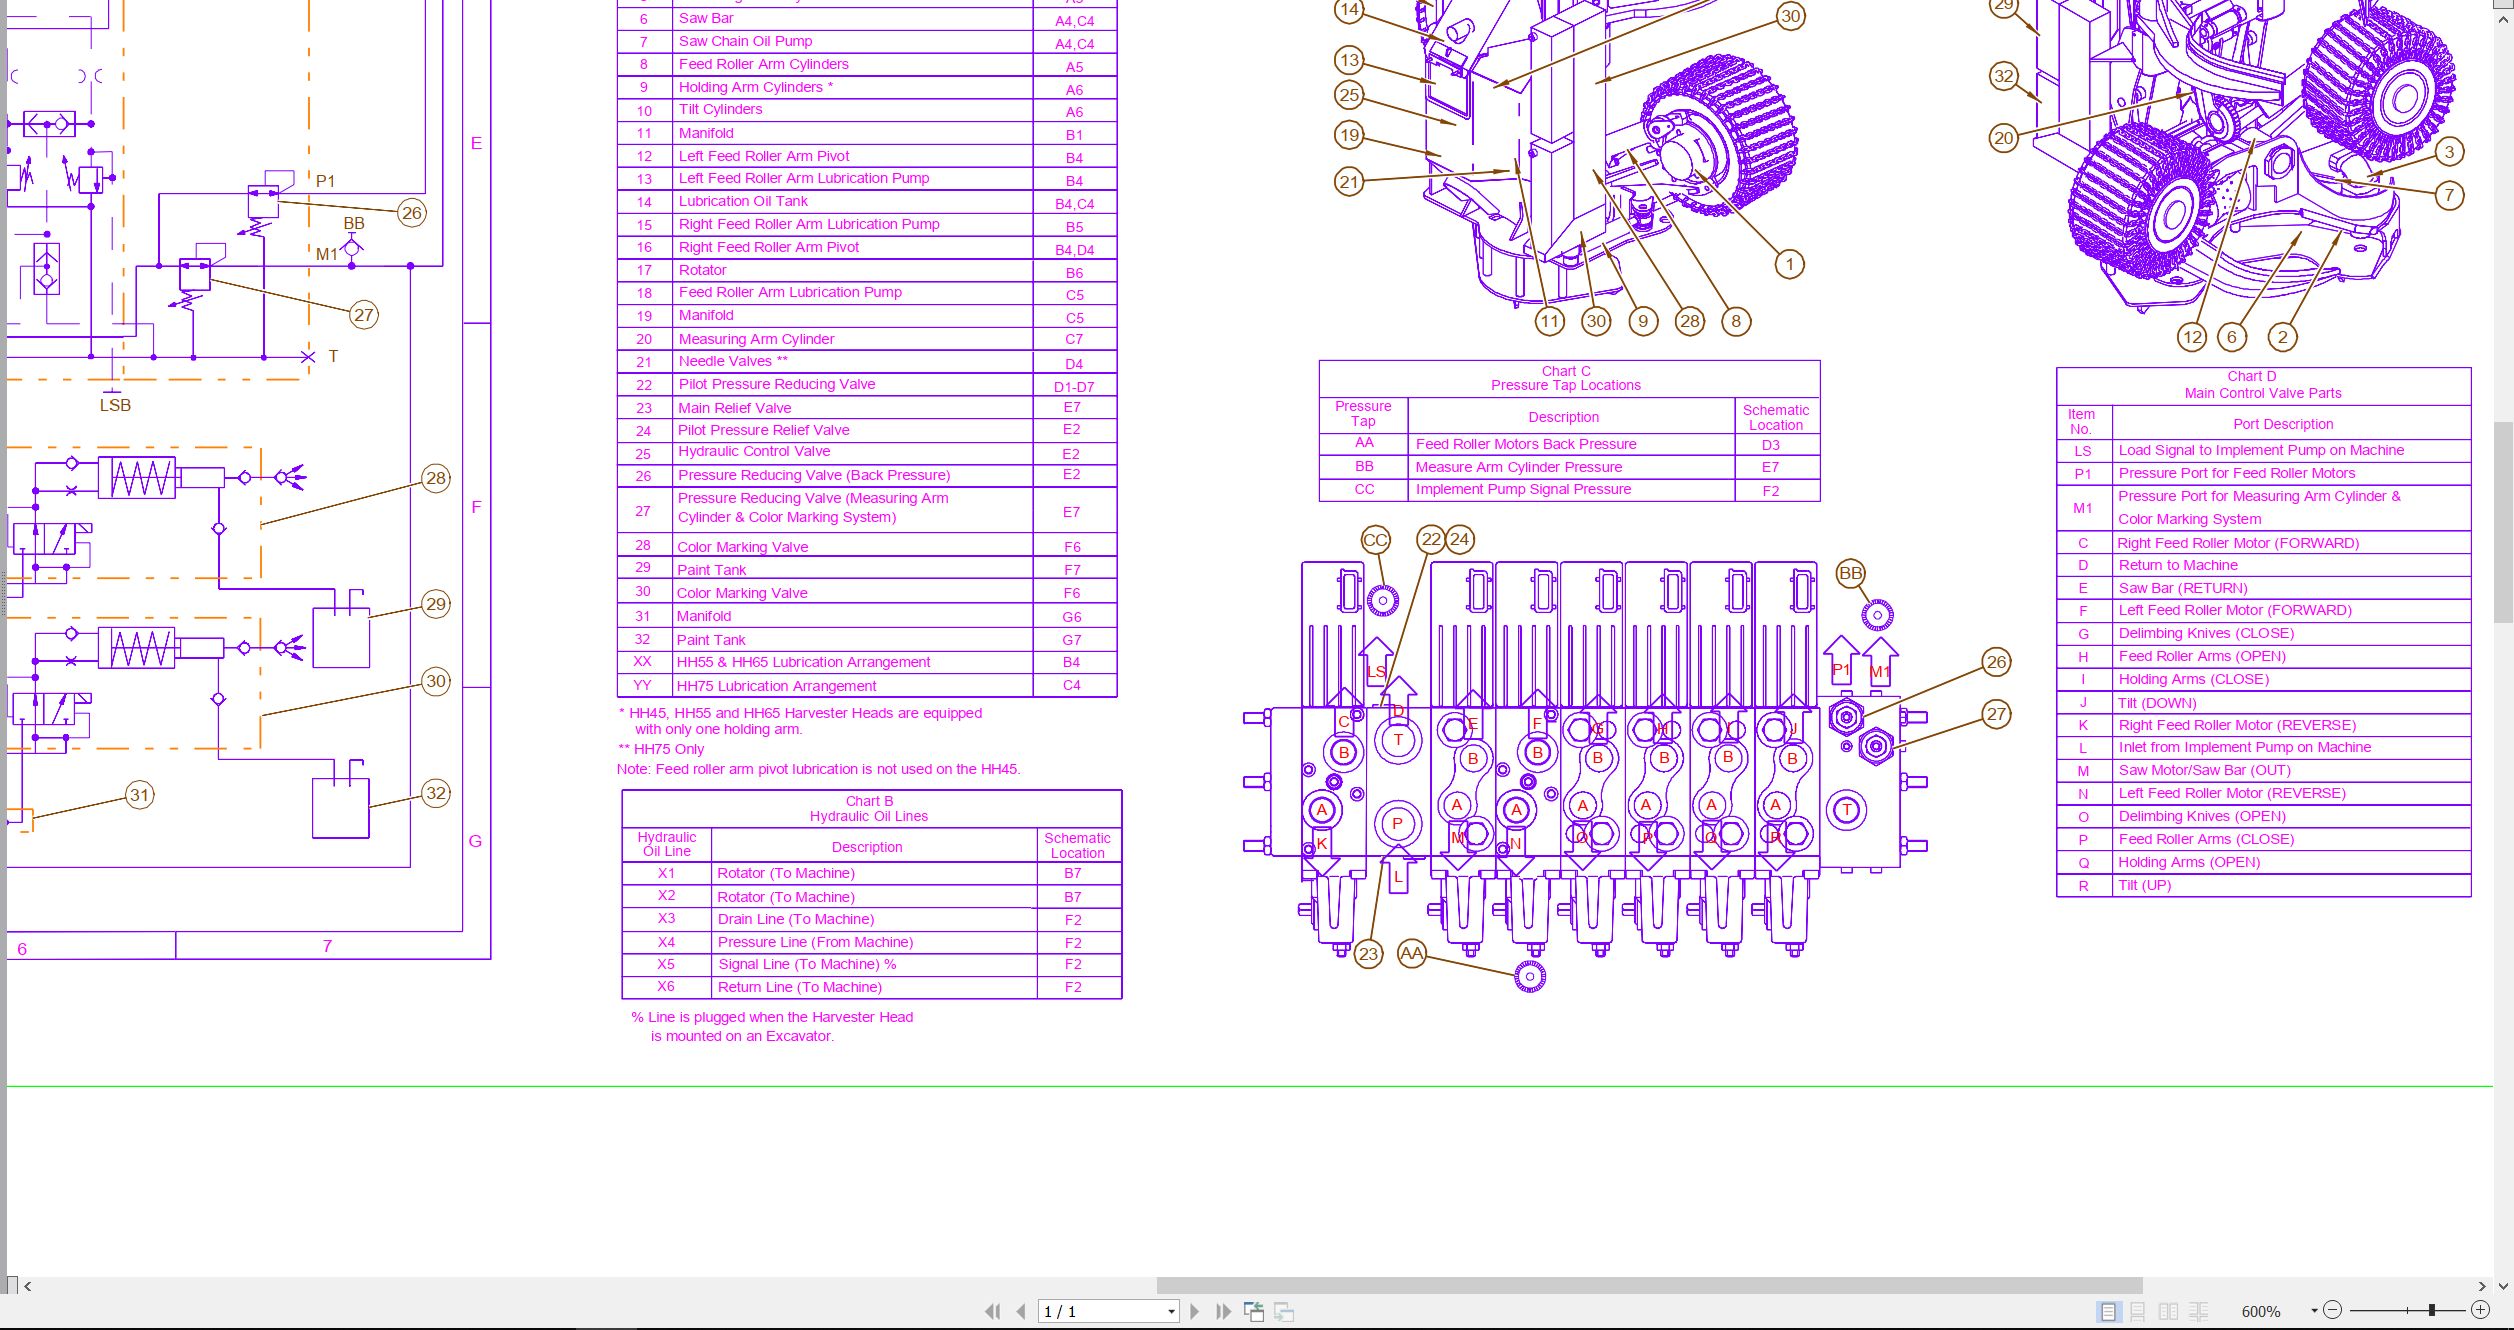Viewport: 2514px width, 1330px height.
Task: Select 'Measure Arm Cylinder Pressure' text
Action: [1518, 467]
